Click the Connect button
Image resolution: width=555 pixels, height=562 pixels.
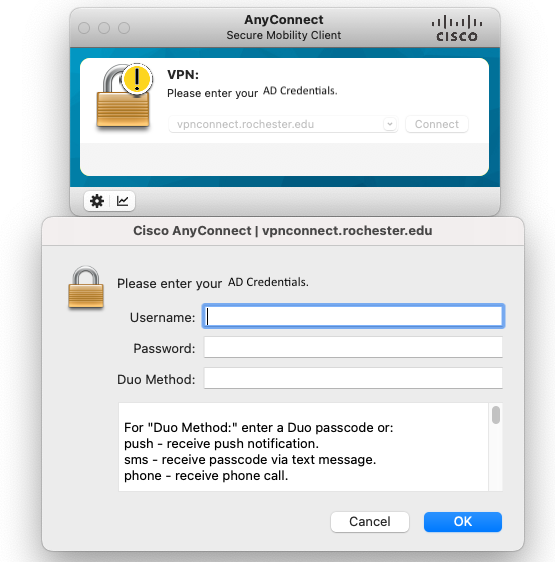[437, 124]
